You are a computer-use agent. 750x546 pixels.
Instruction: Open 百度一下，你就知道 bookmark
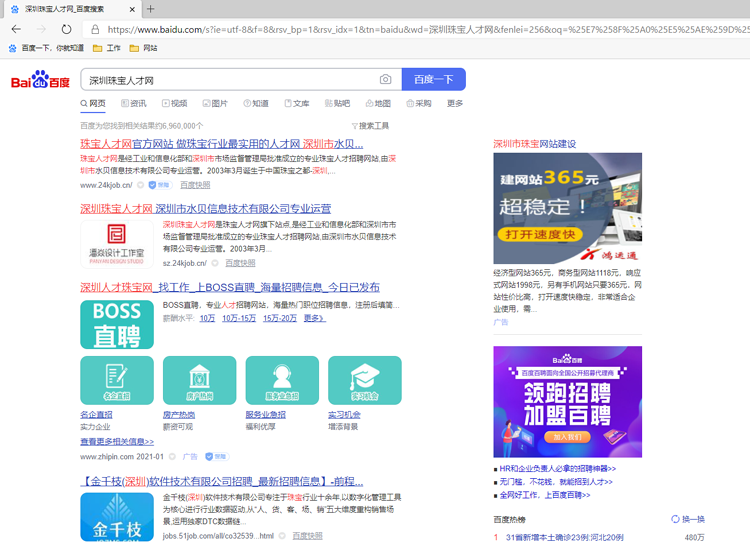[46, 48]
